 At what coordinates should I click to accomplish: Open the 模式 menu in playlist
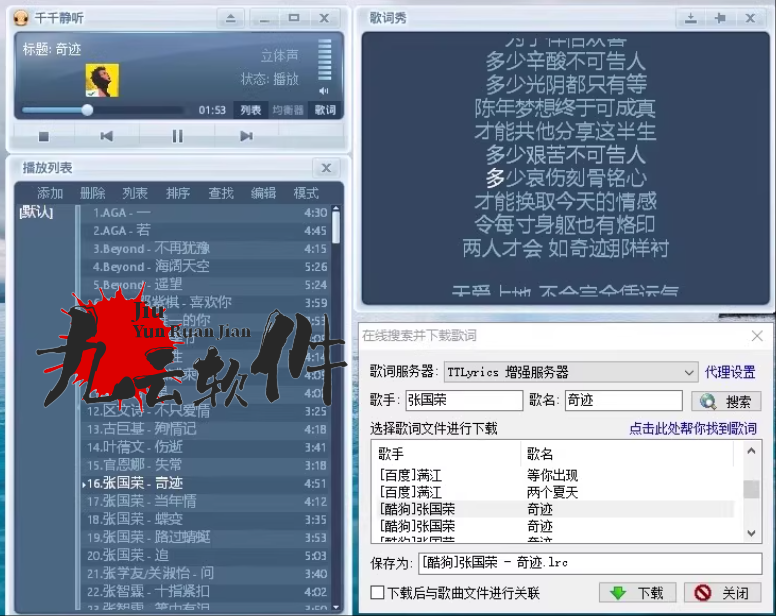[306, 193]
